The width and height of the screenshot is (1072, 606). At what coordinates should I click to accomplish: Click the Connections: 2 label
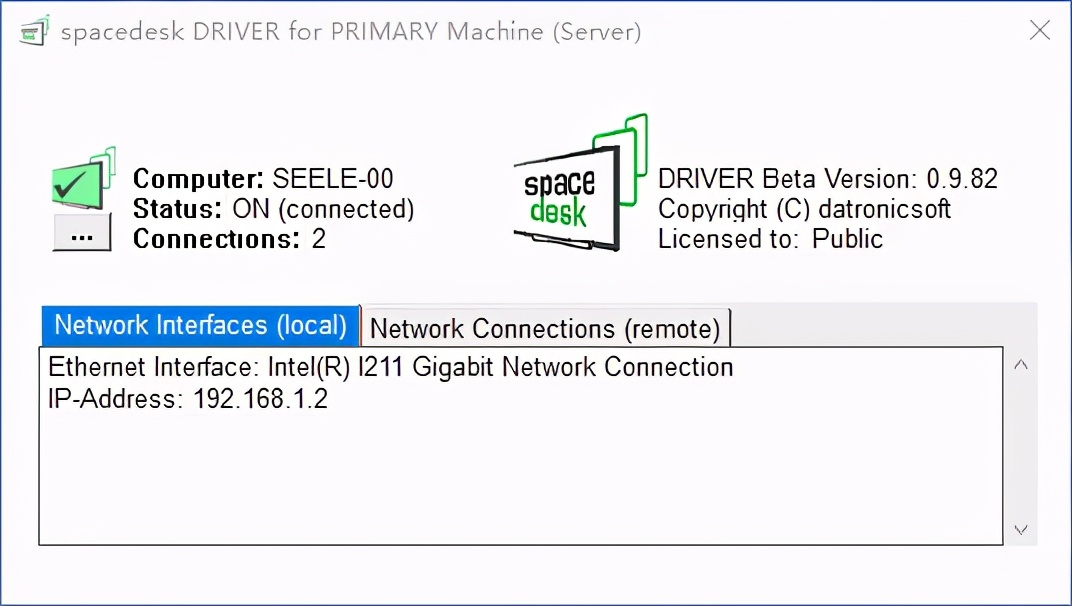pyautogui.click(x=229, y=239)
